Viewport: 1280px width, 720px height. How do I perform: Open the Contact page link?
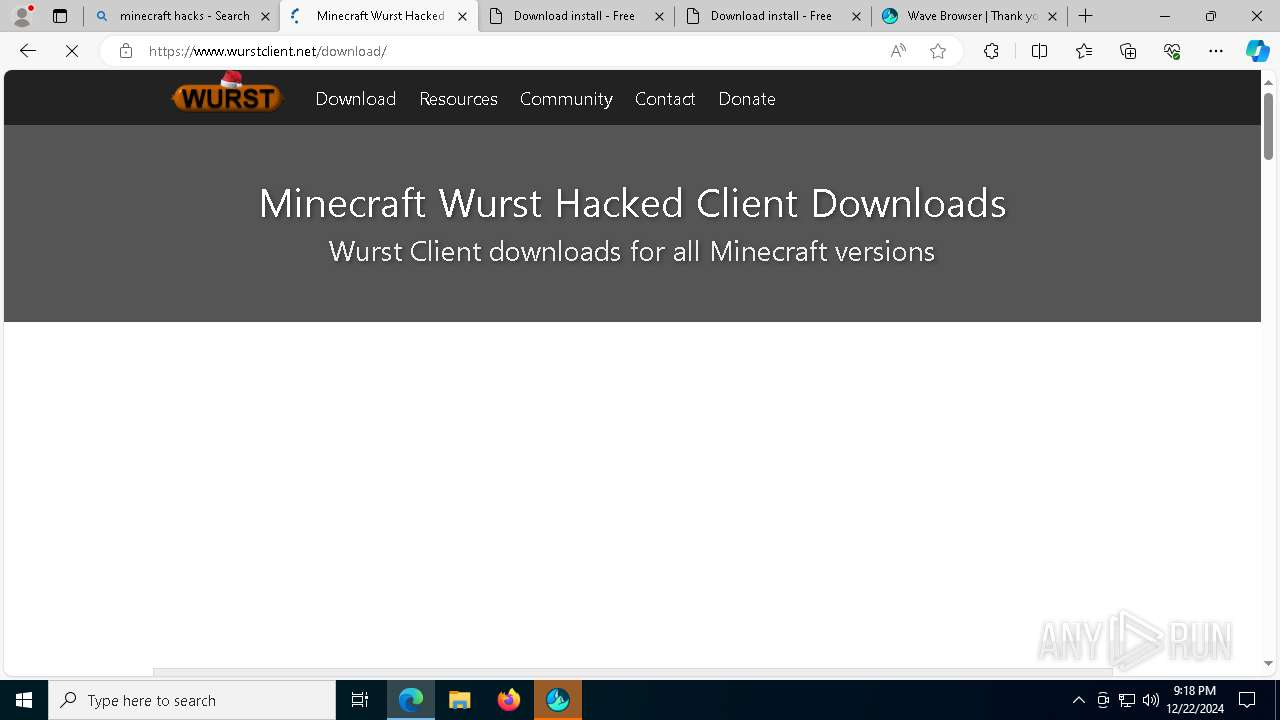pyautogui.click(x=665, y=98)
